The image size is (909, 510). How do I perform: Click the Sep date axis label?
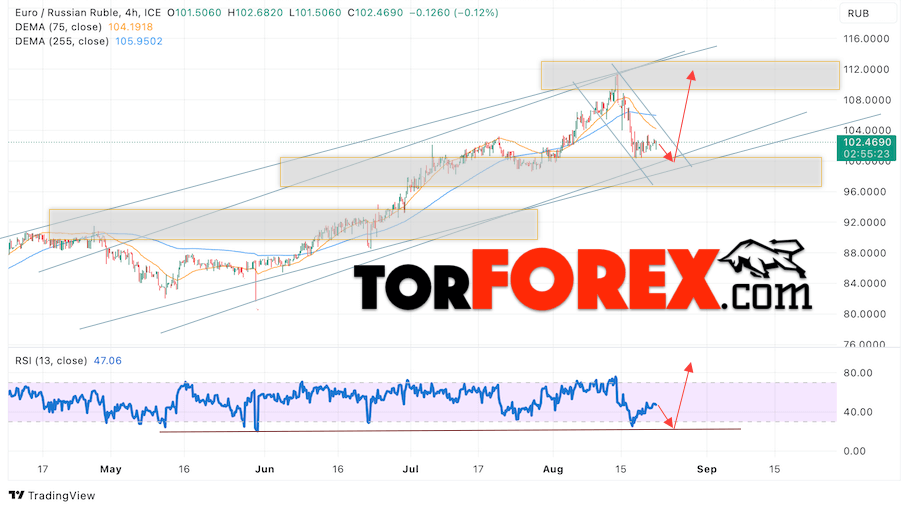click(707, 469)
